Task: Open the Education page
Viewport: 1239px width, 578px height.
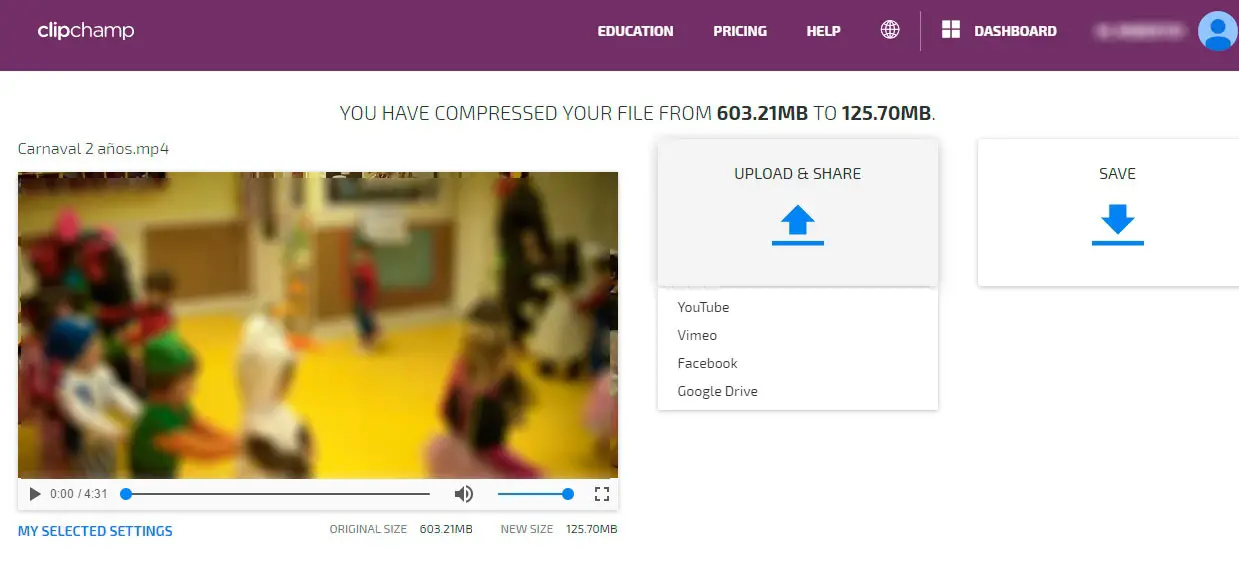Action: 635,31
